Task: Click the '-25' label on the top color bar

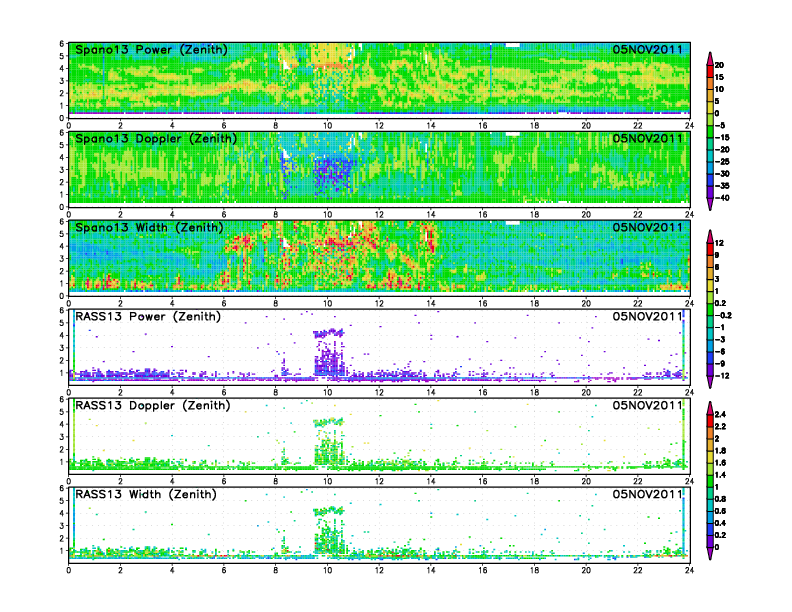Action: click(722, 162)
